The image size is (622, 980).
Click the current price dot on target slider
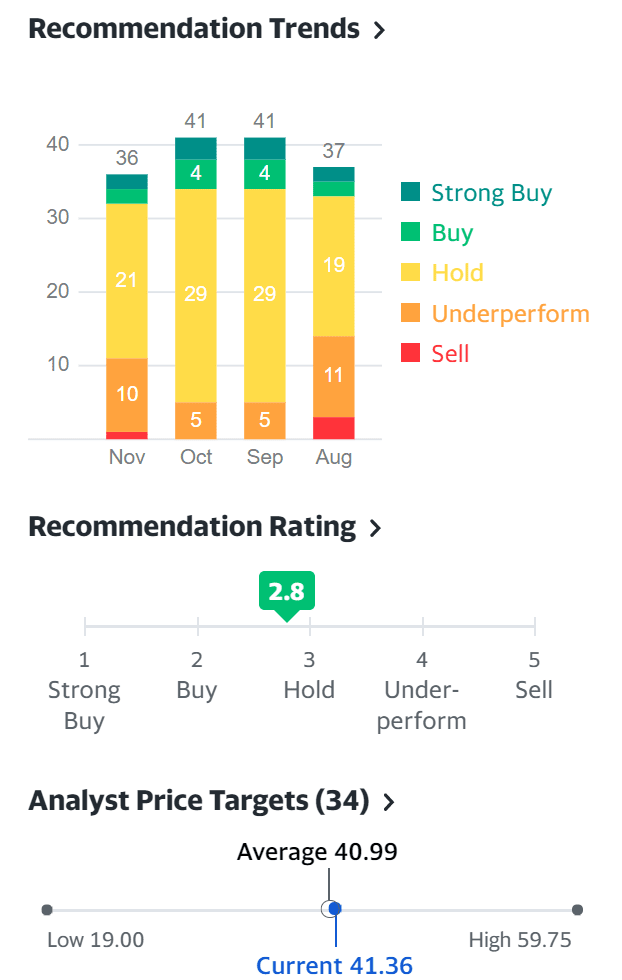(336, 909)
